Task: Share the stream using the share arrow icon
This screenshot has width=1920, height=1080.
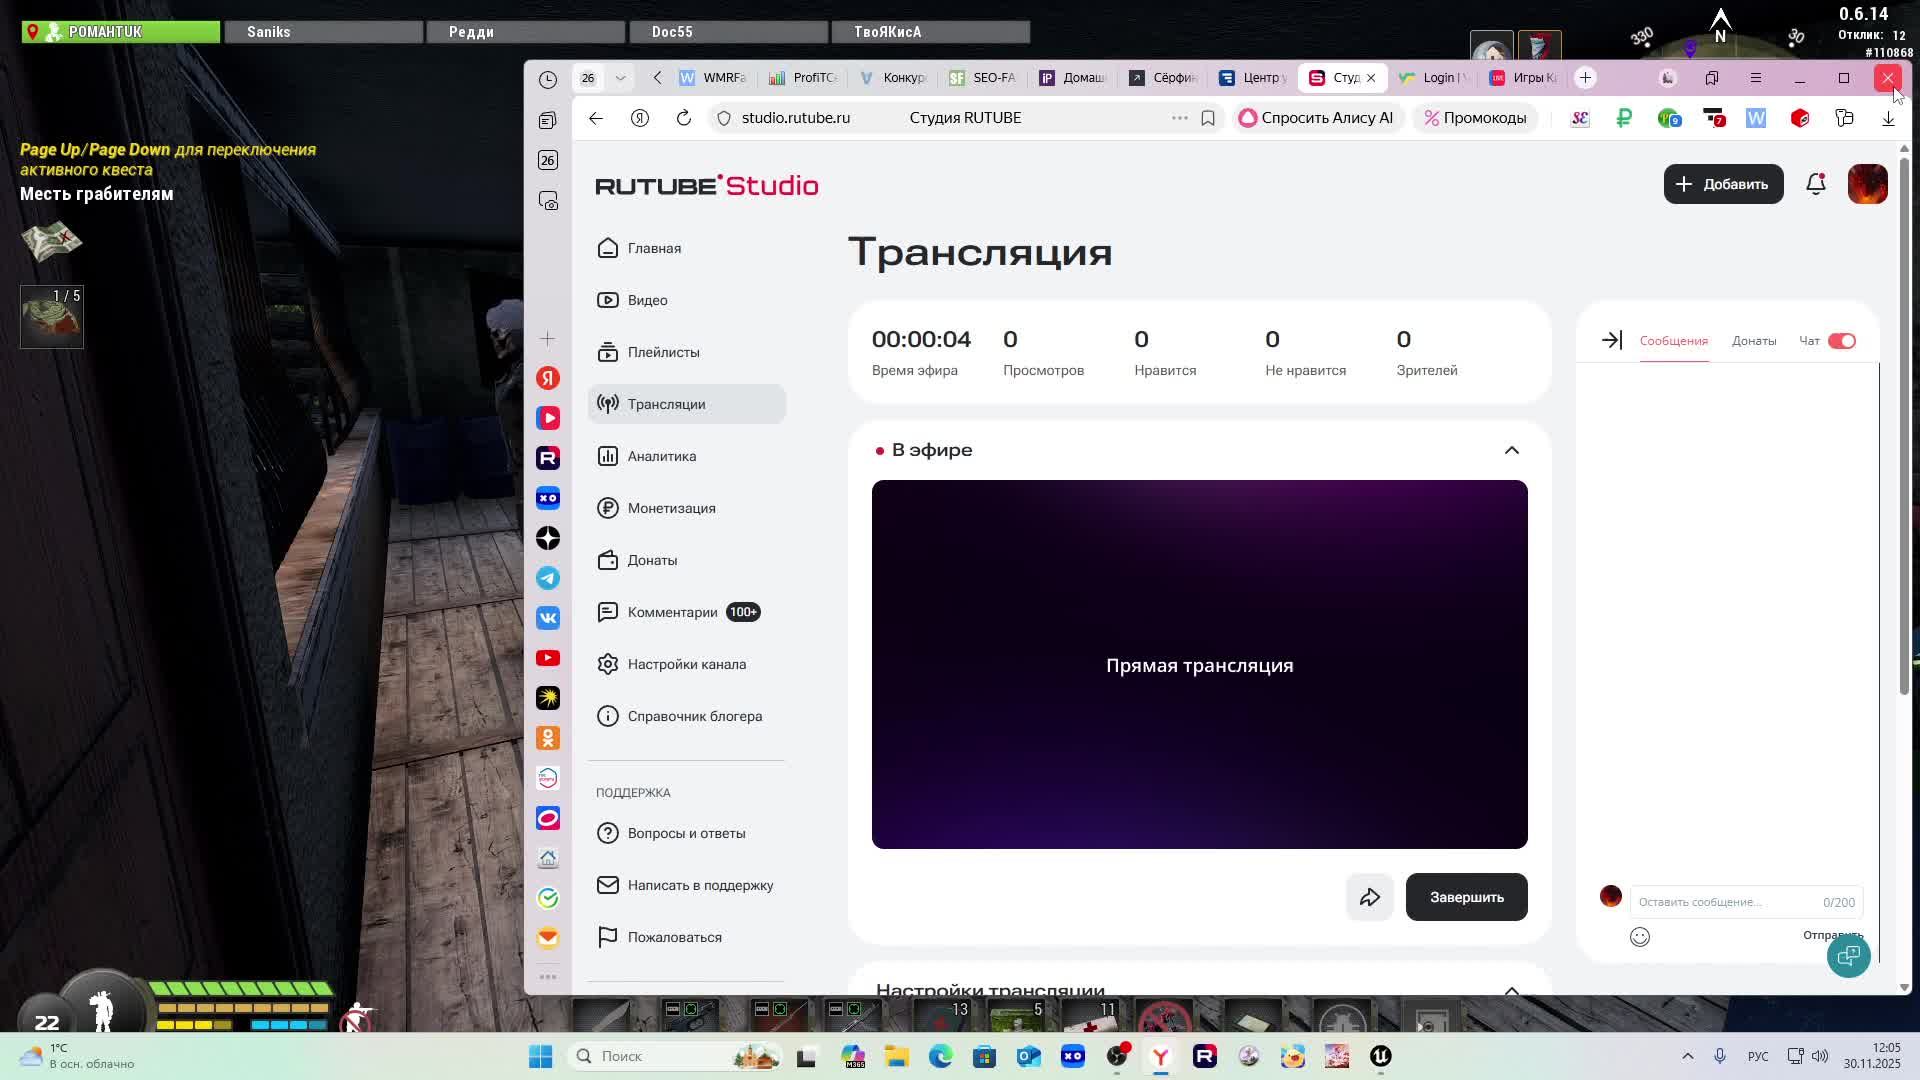Action: coord(1370,897)
